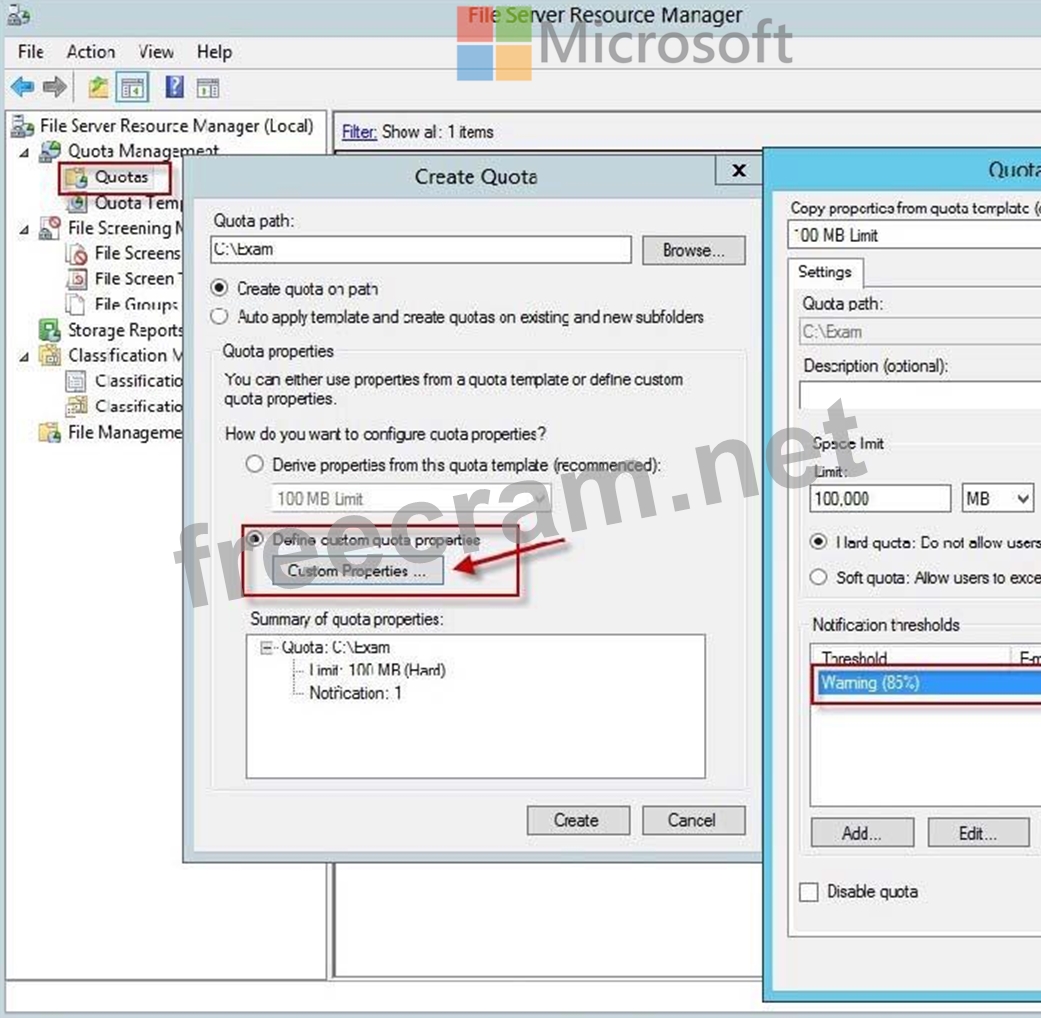Select the Create quota on path option

click(219, 288)
